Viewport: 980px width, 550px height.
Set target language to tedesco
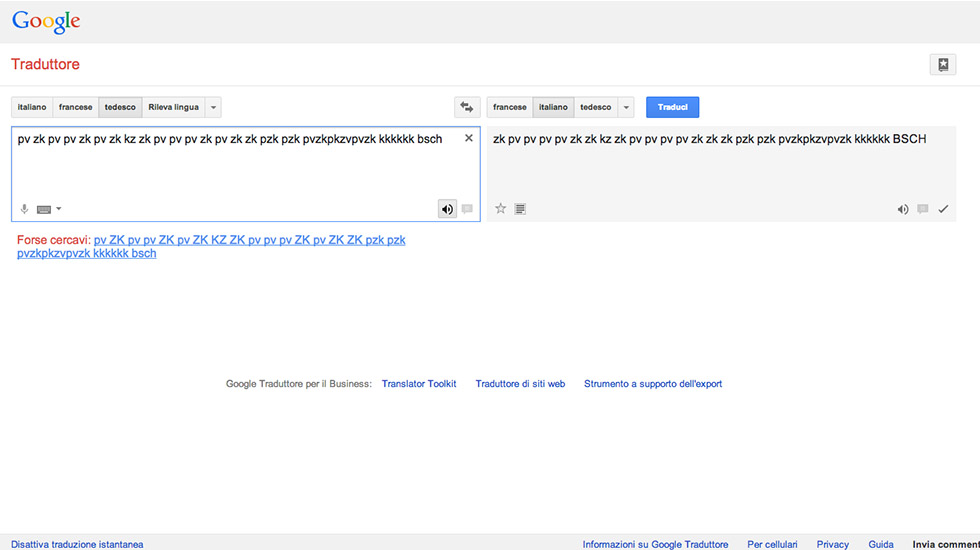[x=595, y=107]
